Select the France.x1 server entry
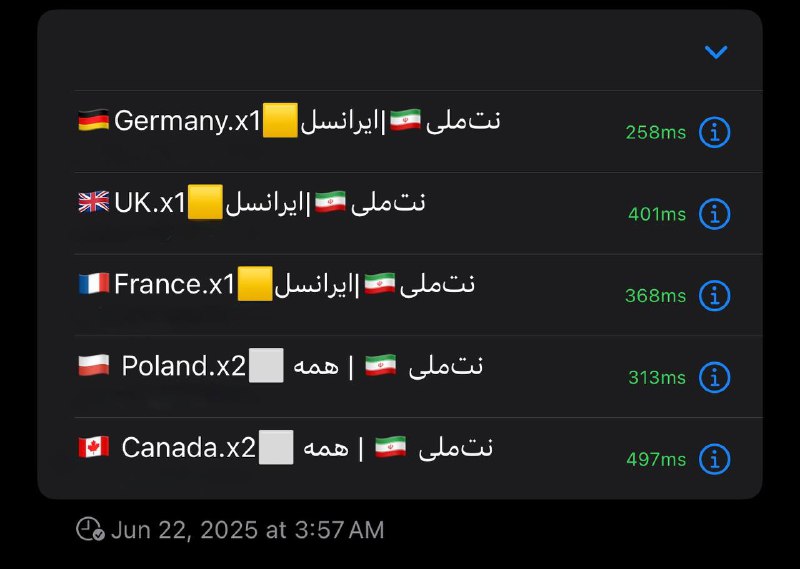Viewport: 800px width, 569px height. (x=418, y=295)
